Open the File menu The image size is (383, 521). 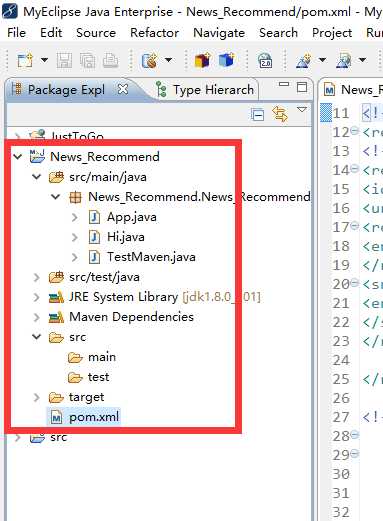click(16, 33)
